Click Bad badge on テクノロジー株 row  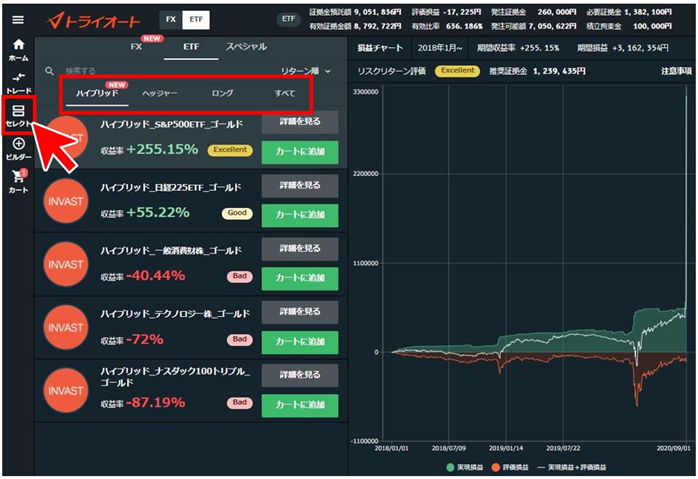239,340
